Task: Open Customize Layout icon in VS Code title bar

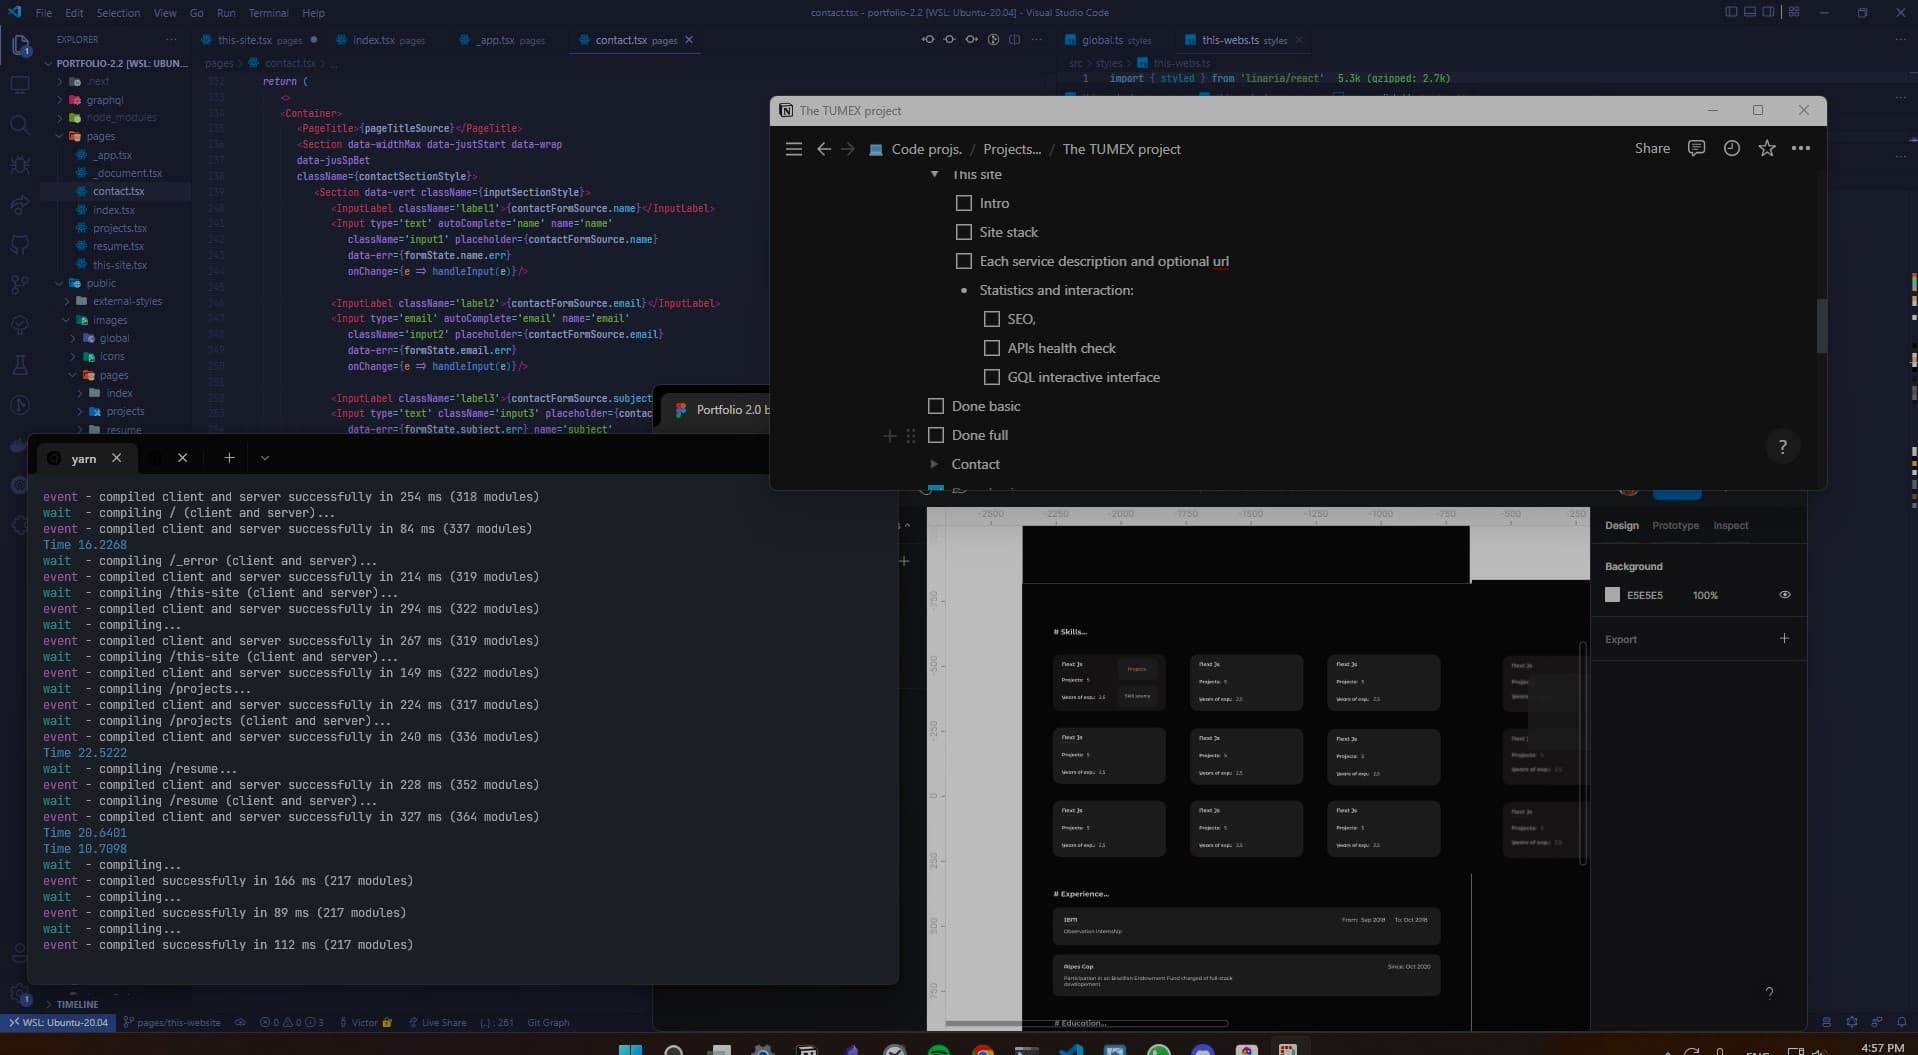Action: pyautogui.click(x=1794, y=12)
